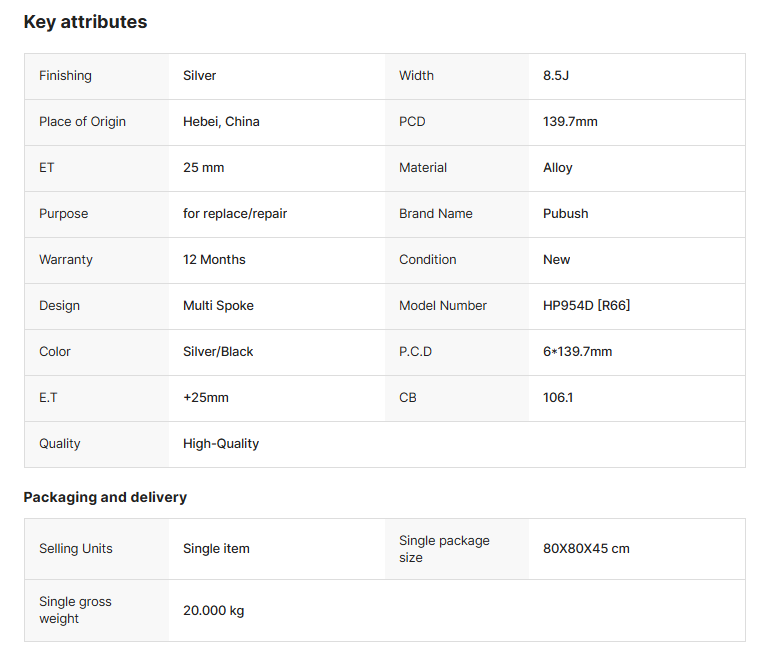Click the Finishing attribute label
The width and height of the screenshot is (775, 656).
coord(65,76)
